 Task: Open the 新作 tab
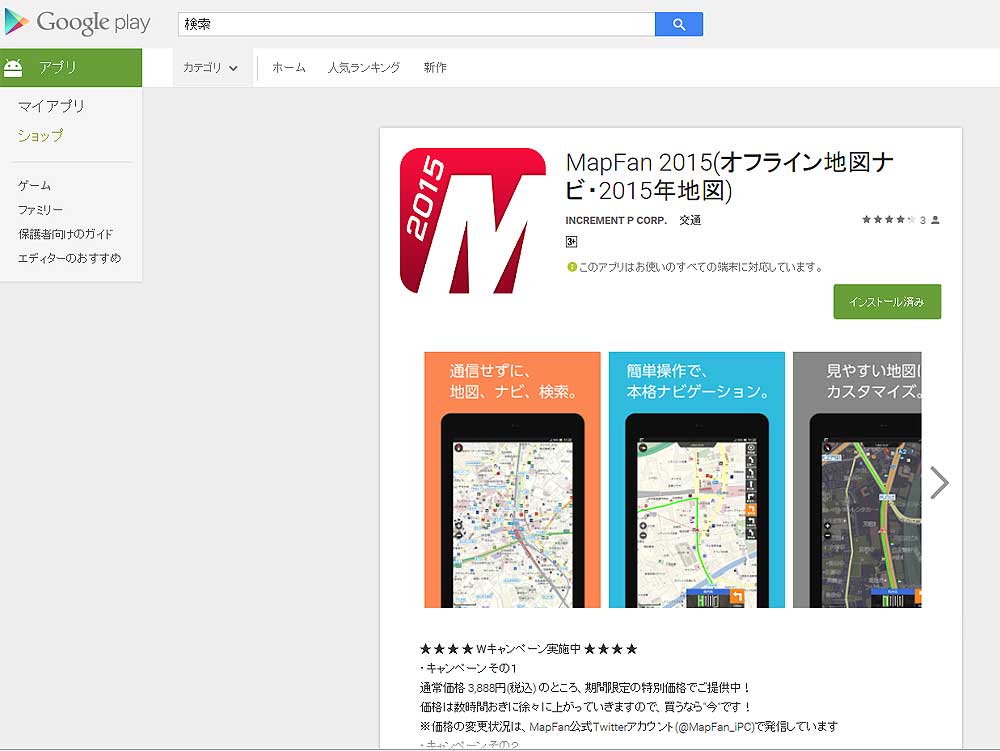[x=435, y=68]
